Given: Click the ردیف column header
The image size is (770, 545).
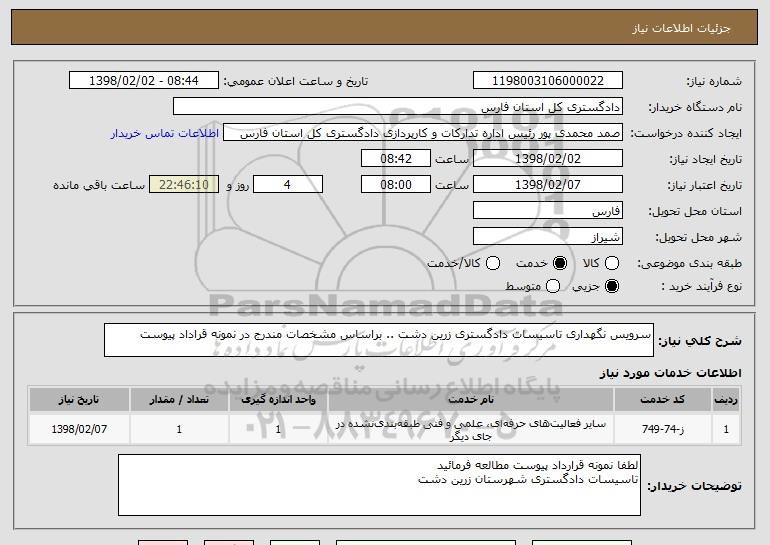Looking at the screenshot, I should (726, 400).
